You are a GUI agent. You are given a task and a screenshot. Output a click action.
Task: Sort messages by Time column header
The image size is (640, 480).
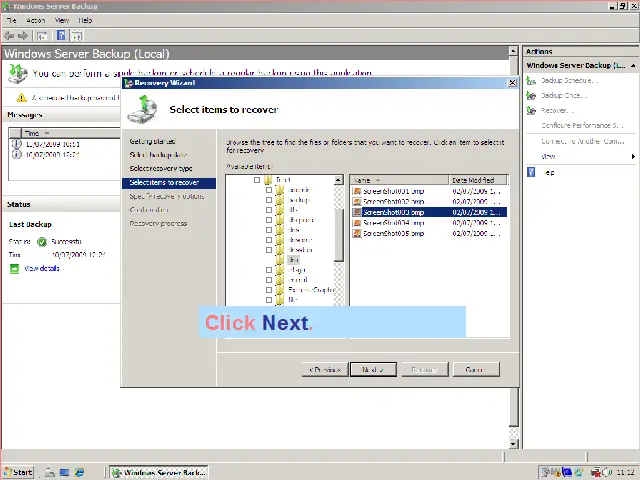[71, 133]
